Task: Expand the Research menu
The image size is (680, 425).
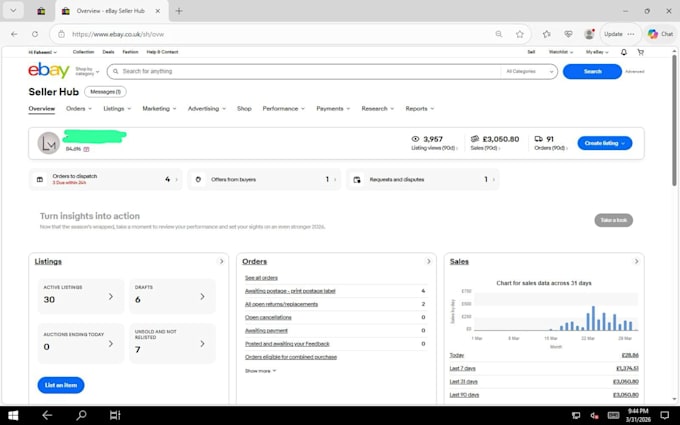Action: pyautogui.click(x=378, y=109)
